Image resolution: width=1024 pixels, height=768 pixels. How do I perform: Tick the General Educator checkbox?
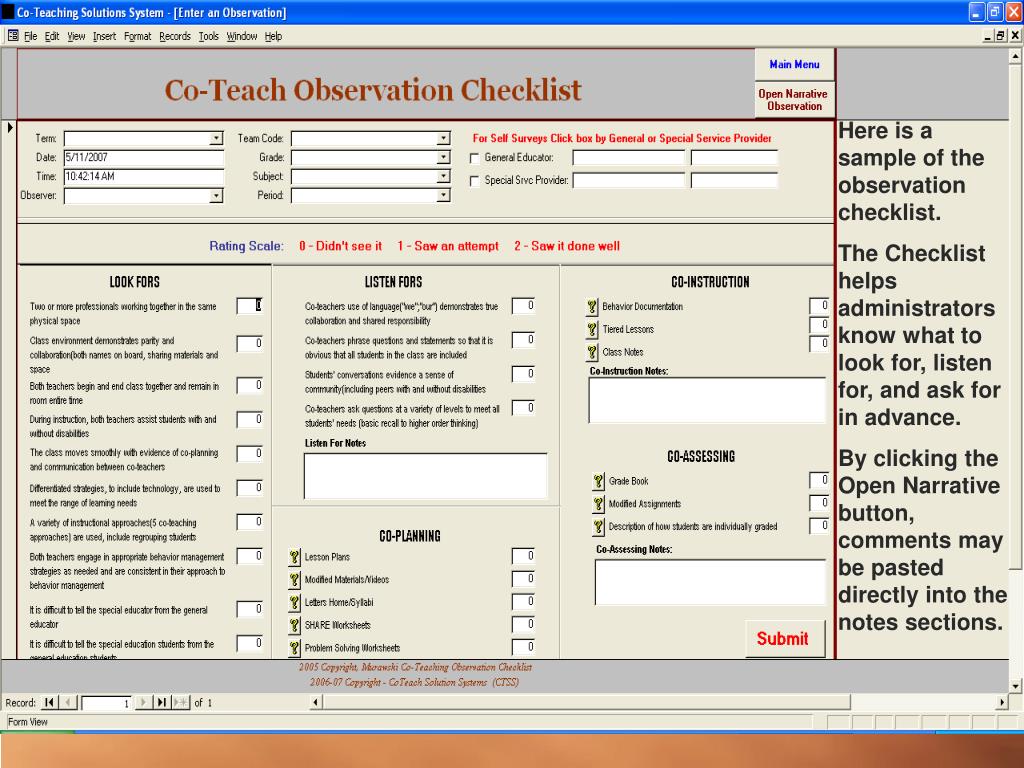click(475, 158)
